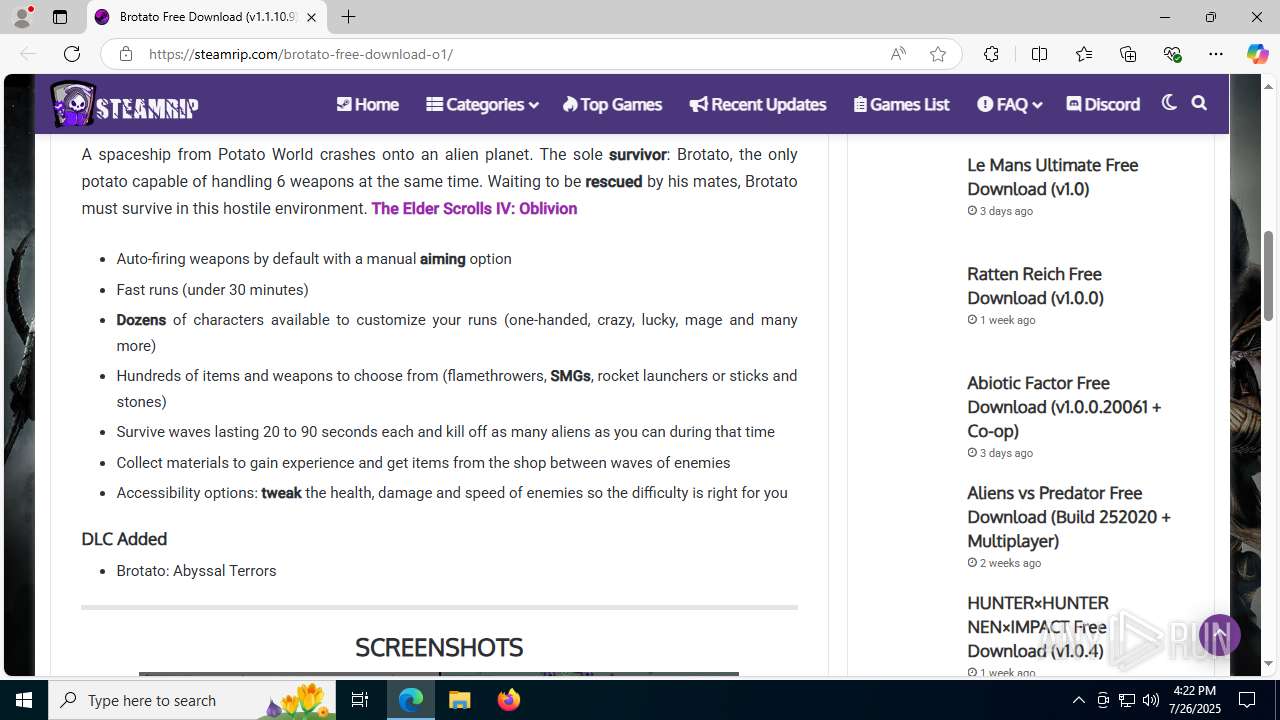Open volume control tray icon

click(1151, 700)
